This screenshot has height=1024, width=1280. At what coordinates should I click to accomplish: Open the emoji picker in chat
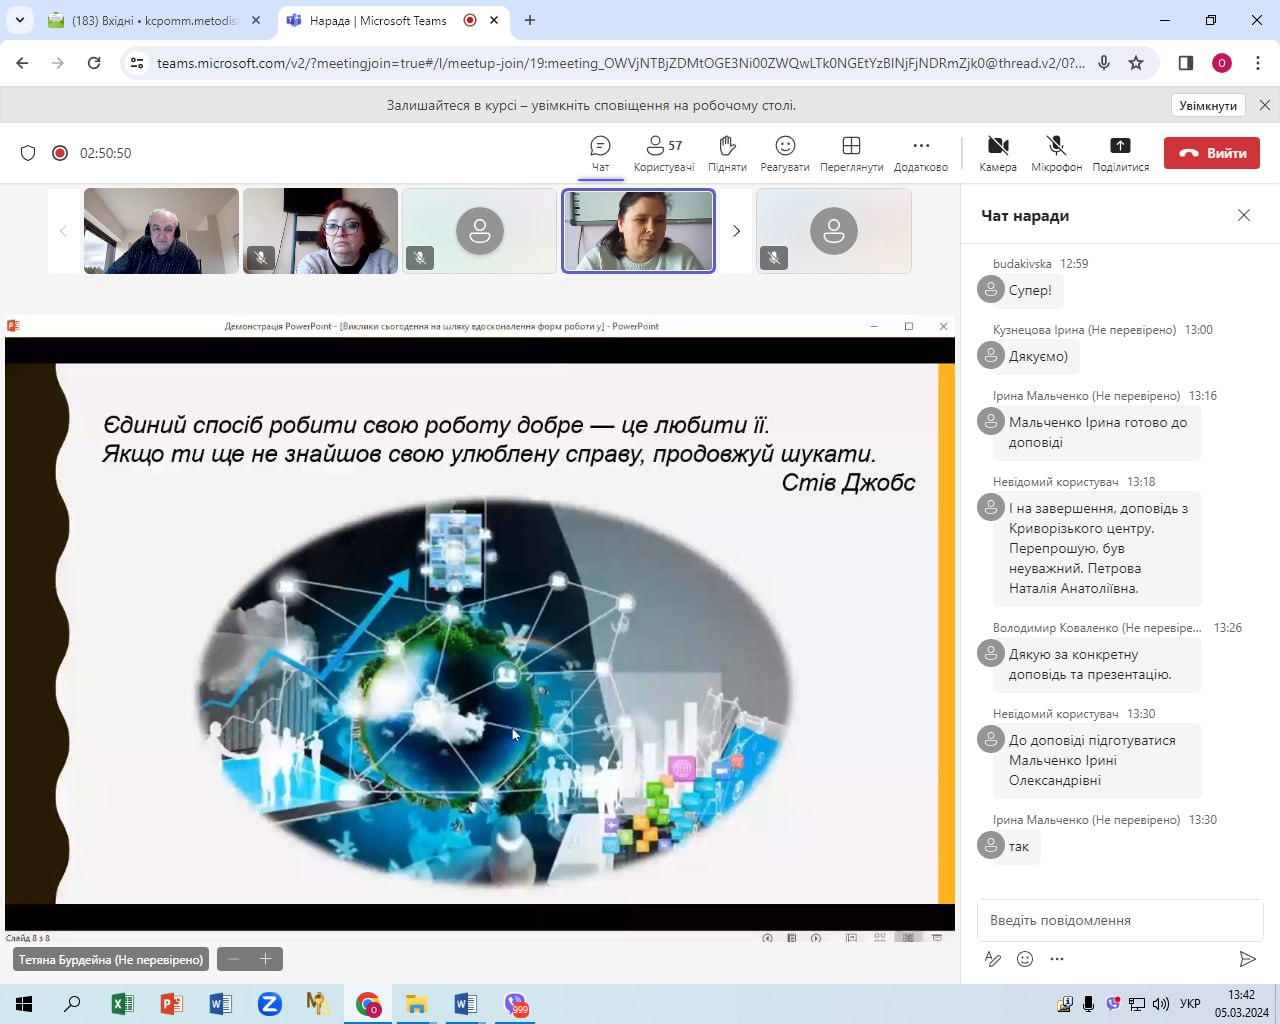1025,959
